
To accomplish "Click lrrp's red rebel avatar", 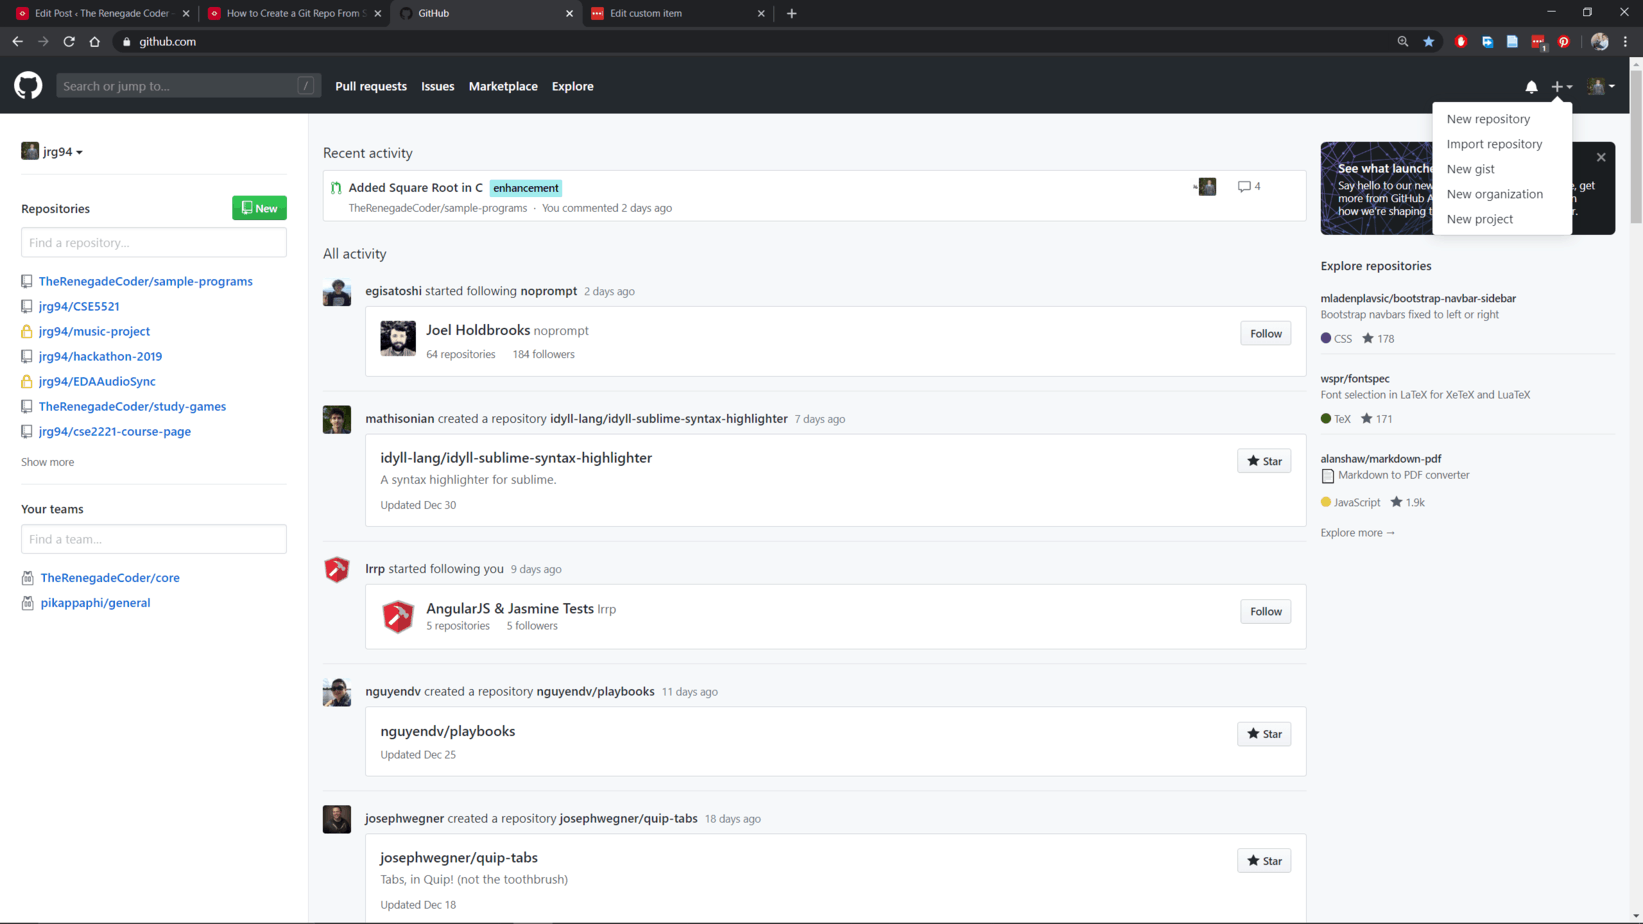I will (x=336, y=569).
